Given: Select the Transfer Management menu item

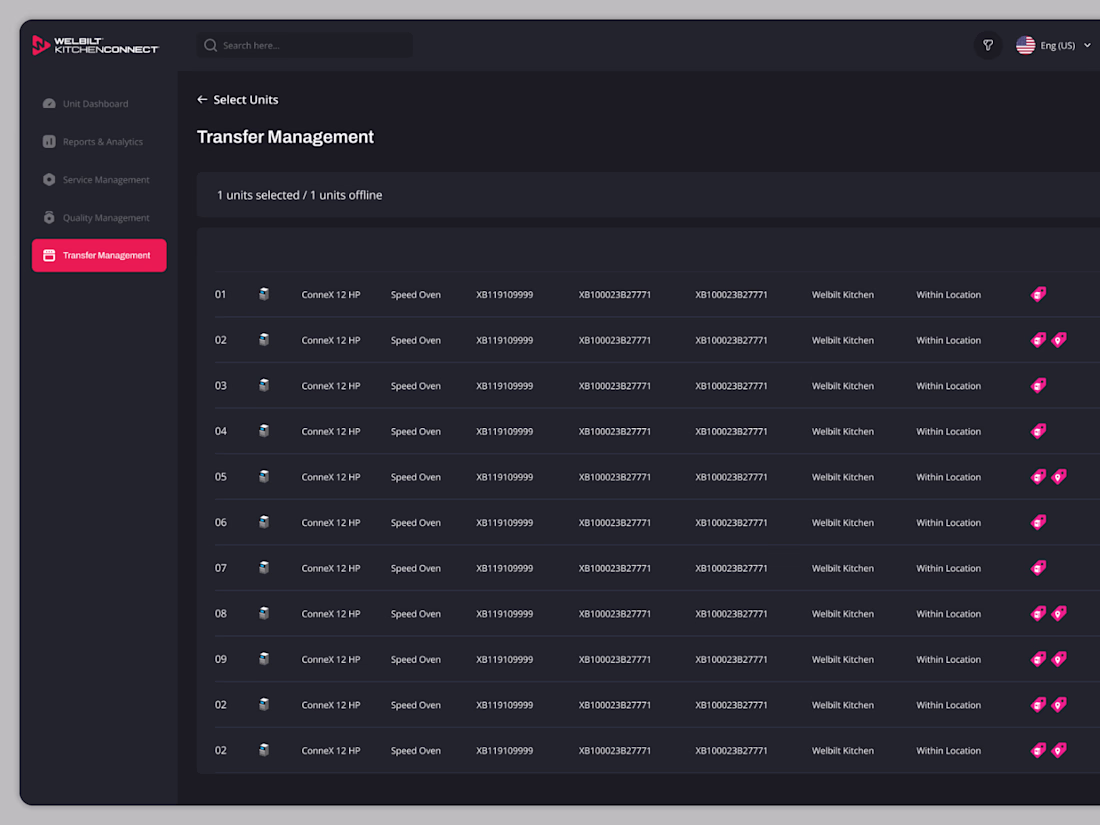Looking at the screenshot, I should 99,255.
